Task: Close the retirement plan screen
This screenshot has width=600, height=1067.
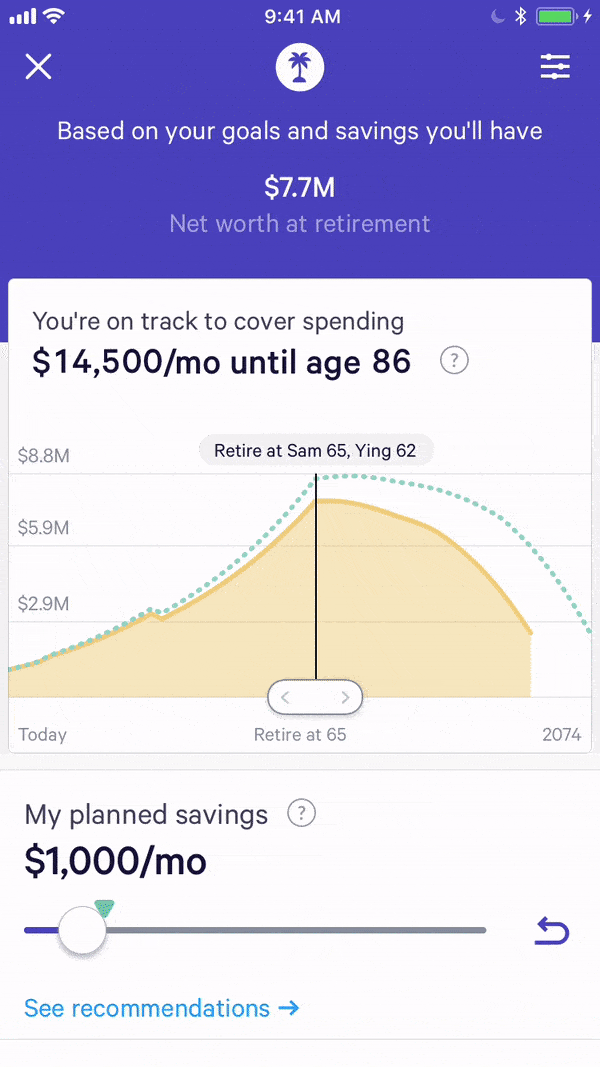Action: pyautogui.click(x=38, y=67)
